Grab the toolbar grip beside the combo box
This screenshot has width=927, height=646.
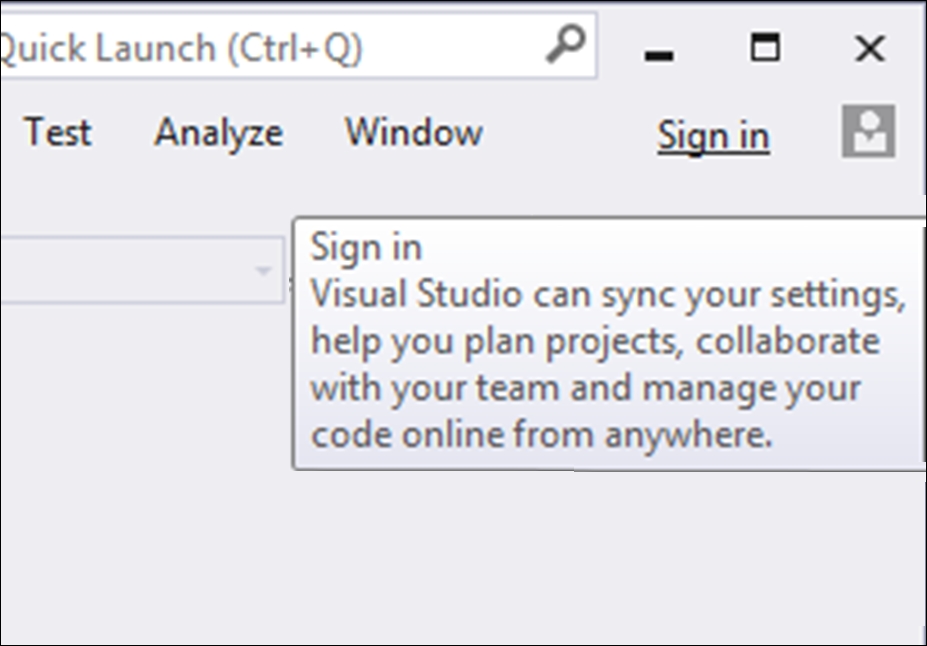pos(290,284)
